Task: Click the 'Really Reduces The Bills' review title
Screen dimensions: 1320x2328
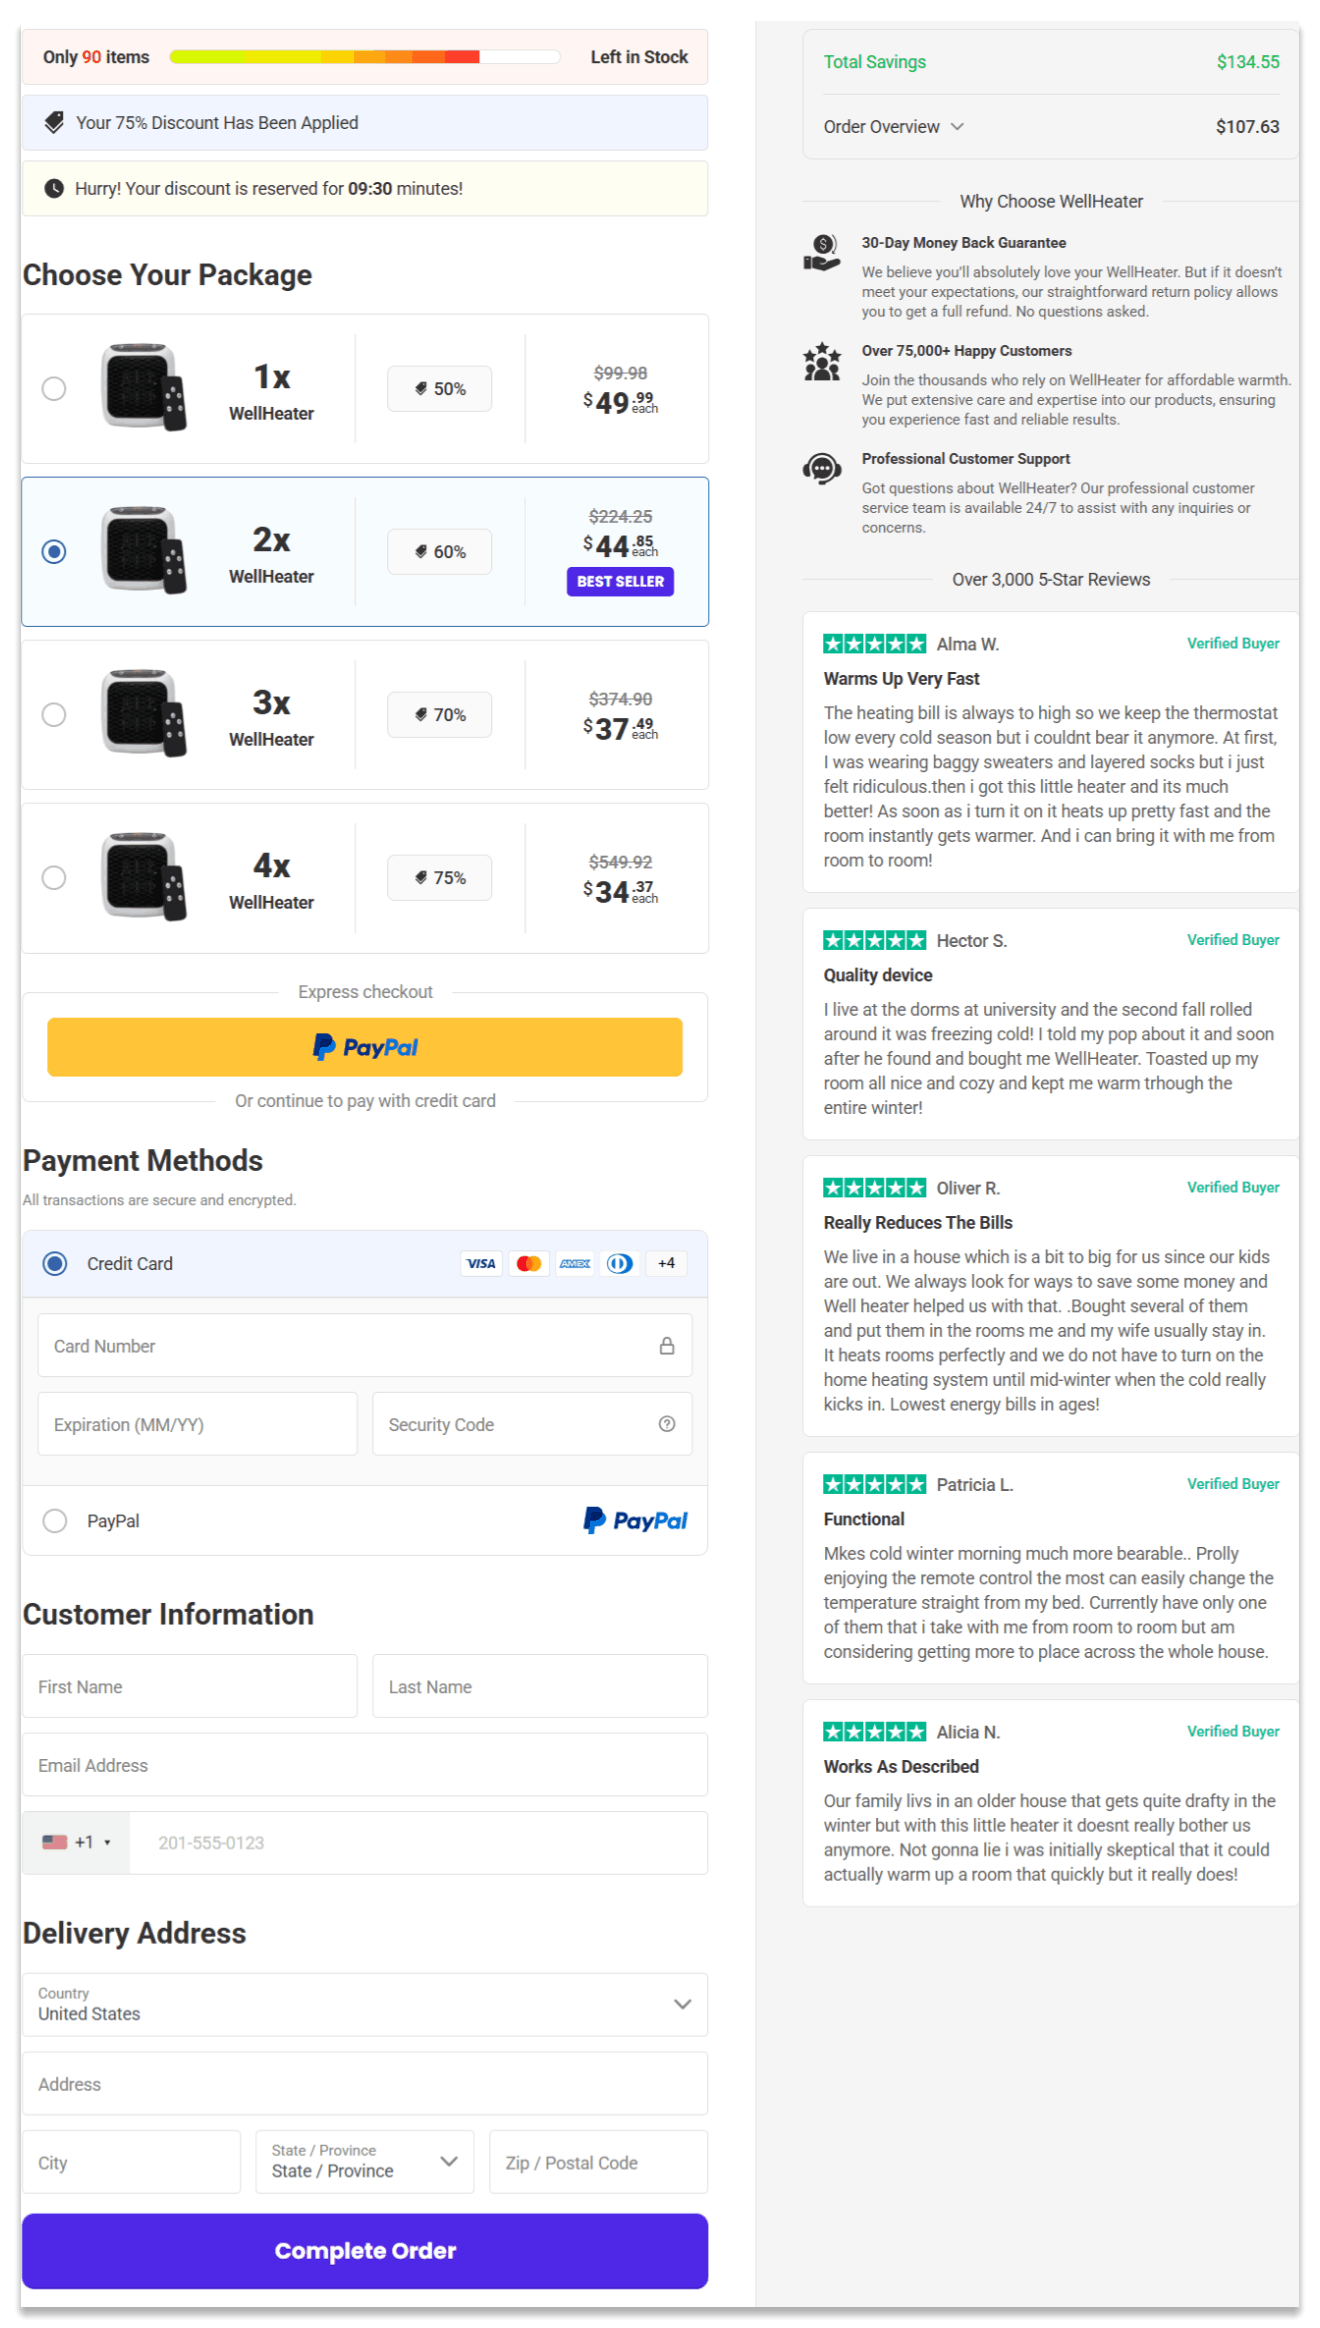Action: [x=918, y=1222]
